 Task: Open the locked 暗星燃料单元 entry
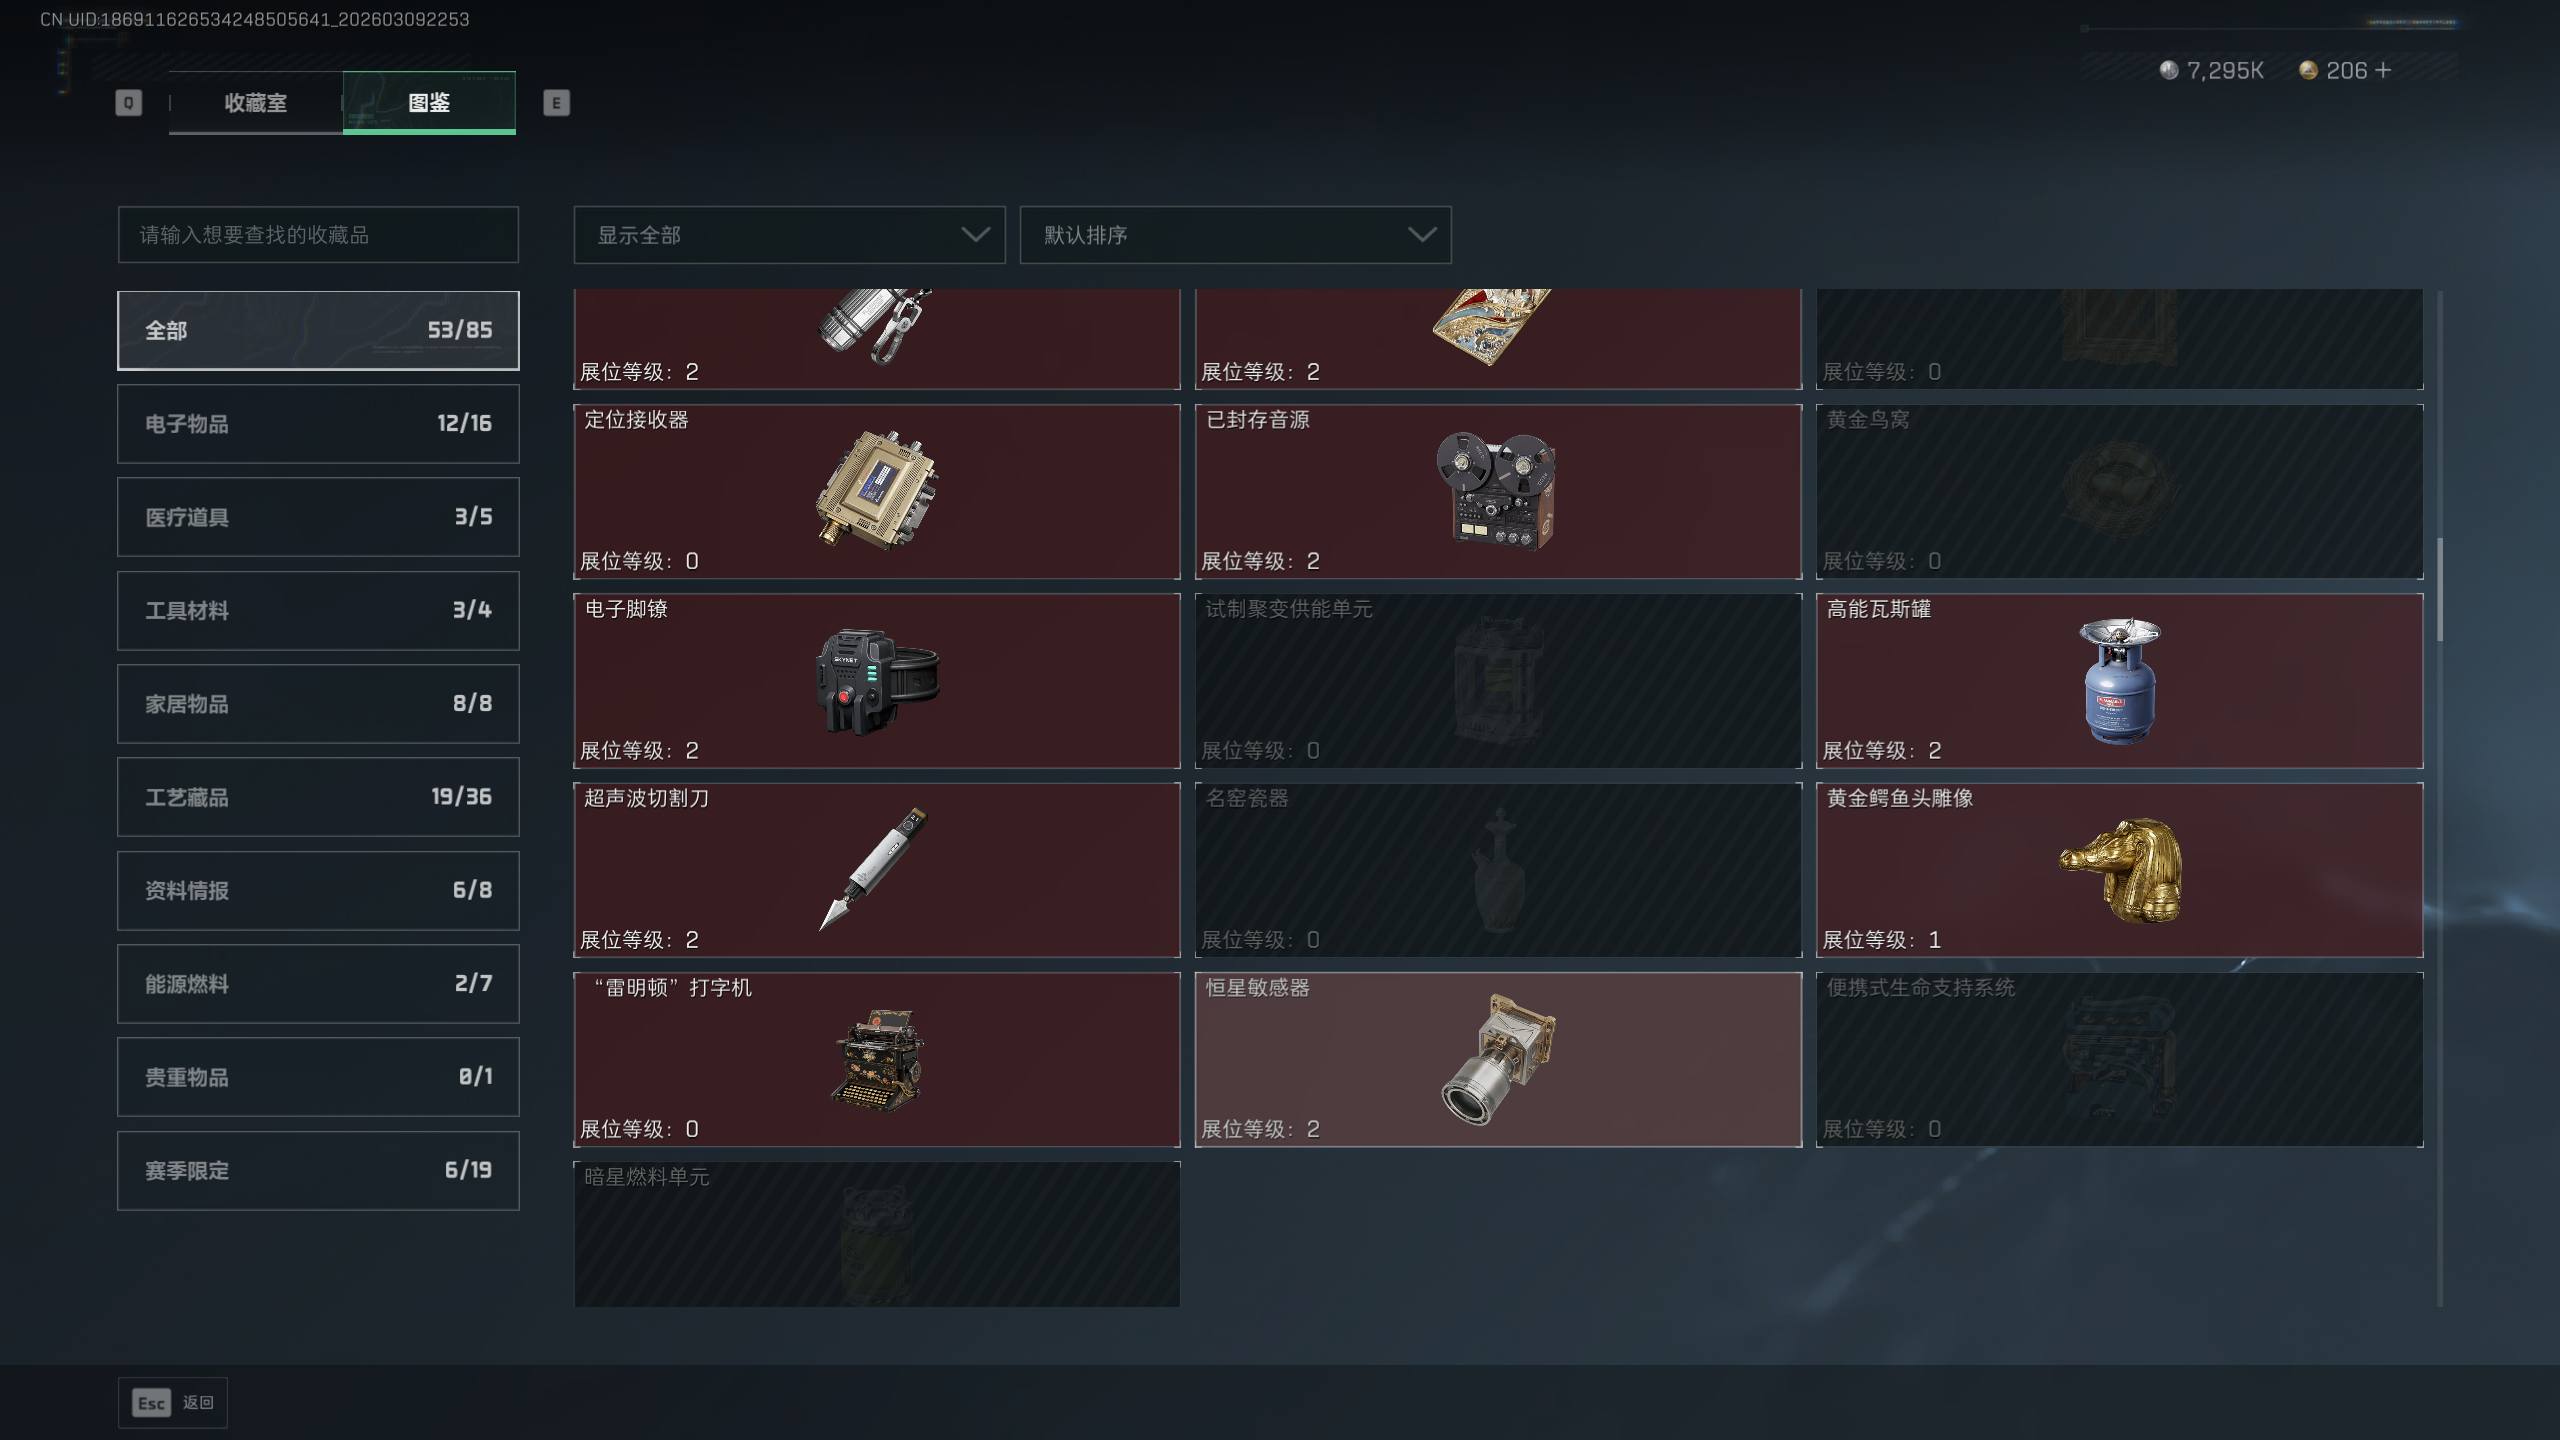877,1234
